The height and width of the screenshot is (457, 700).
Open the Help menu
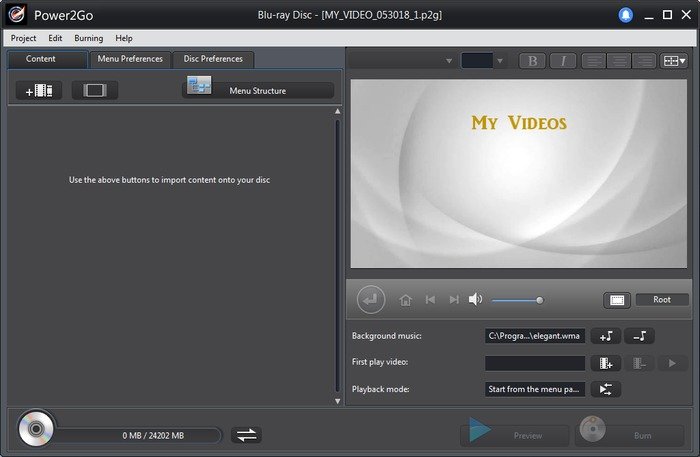(x=124, y=38)
